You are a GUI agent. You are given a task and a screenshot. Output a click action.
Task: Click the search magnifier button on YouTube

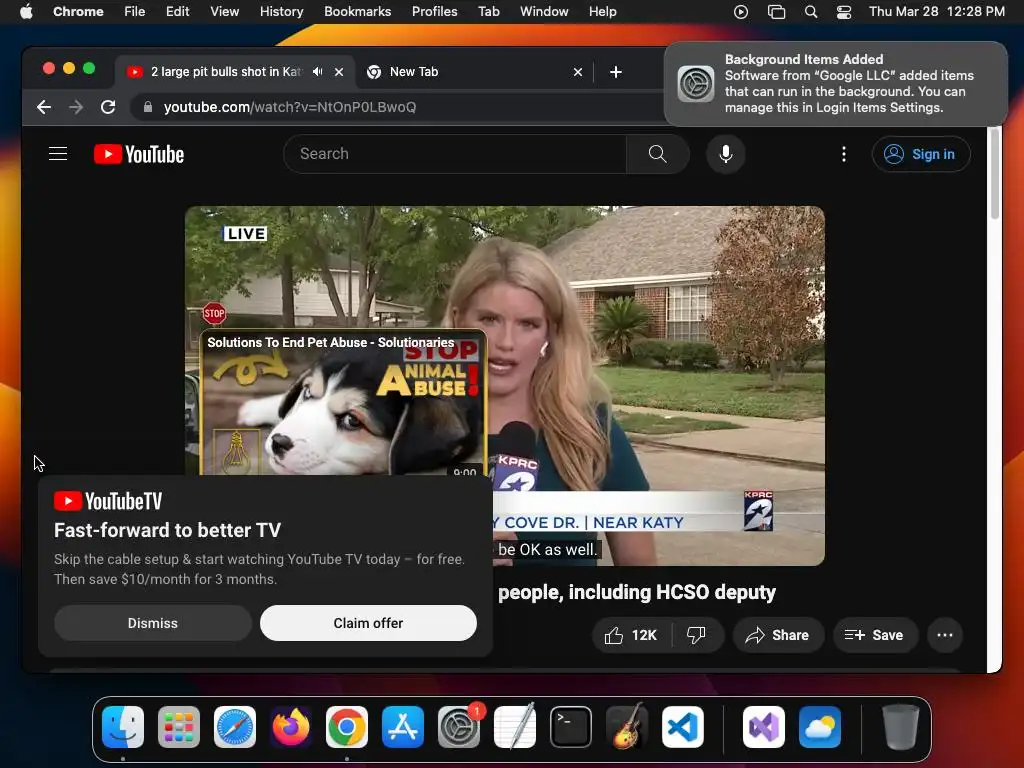658,154
